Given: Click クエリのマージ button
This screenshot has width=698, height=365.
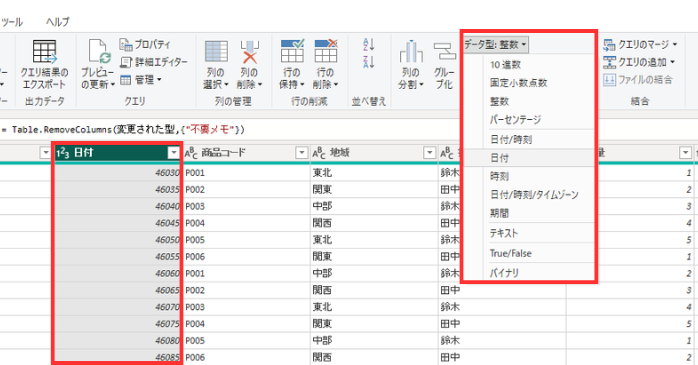Looking at the screenshot, I should click(640, 44).
